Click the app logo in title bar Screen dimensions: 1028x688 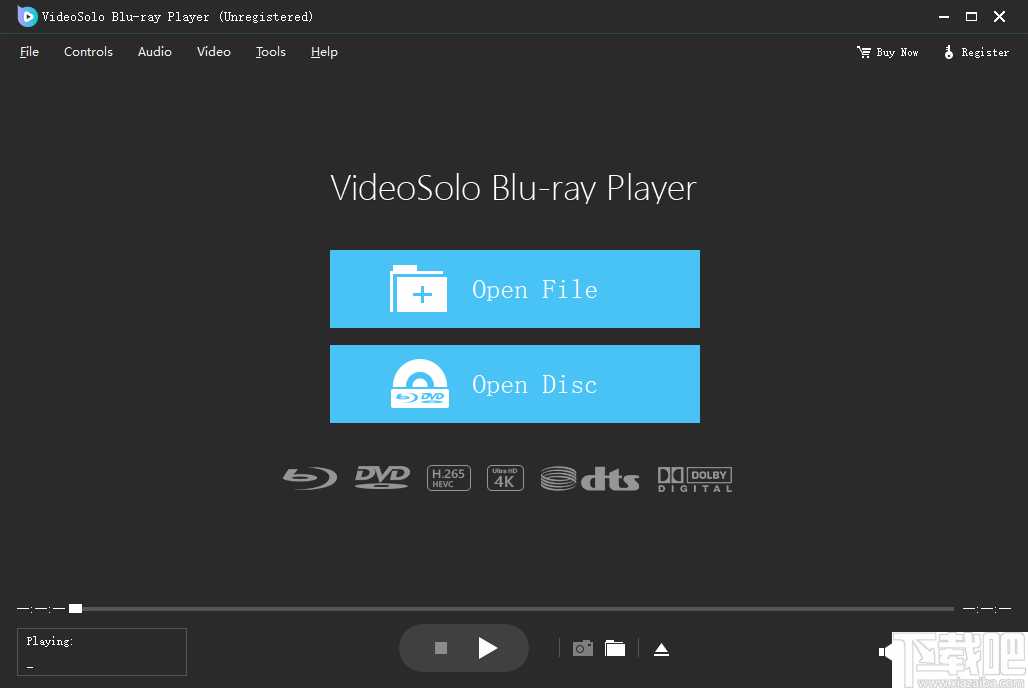tap(26, 16)
